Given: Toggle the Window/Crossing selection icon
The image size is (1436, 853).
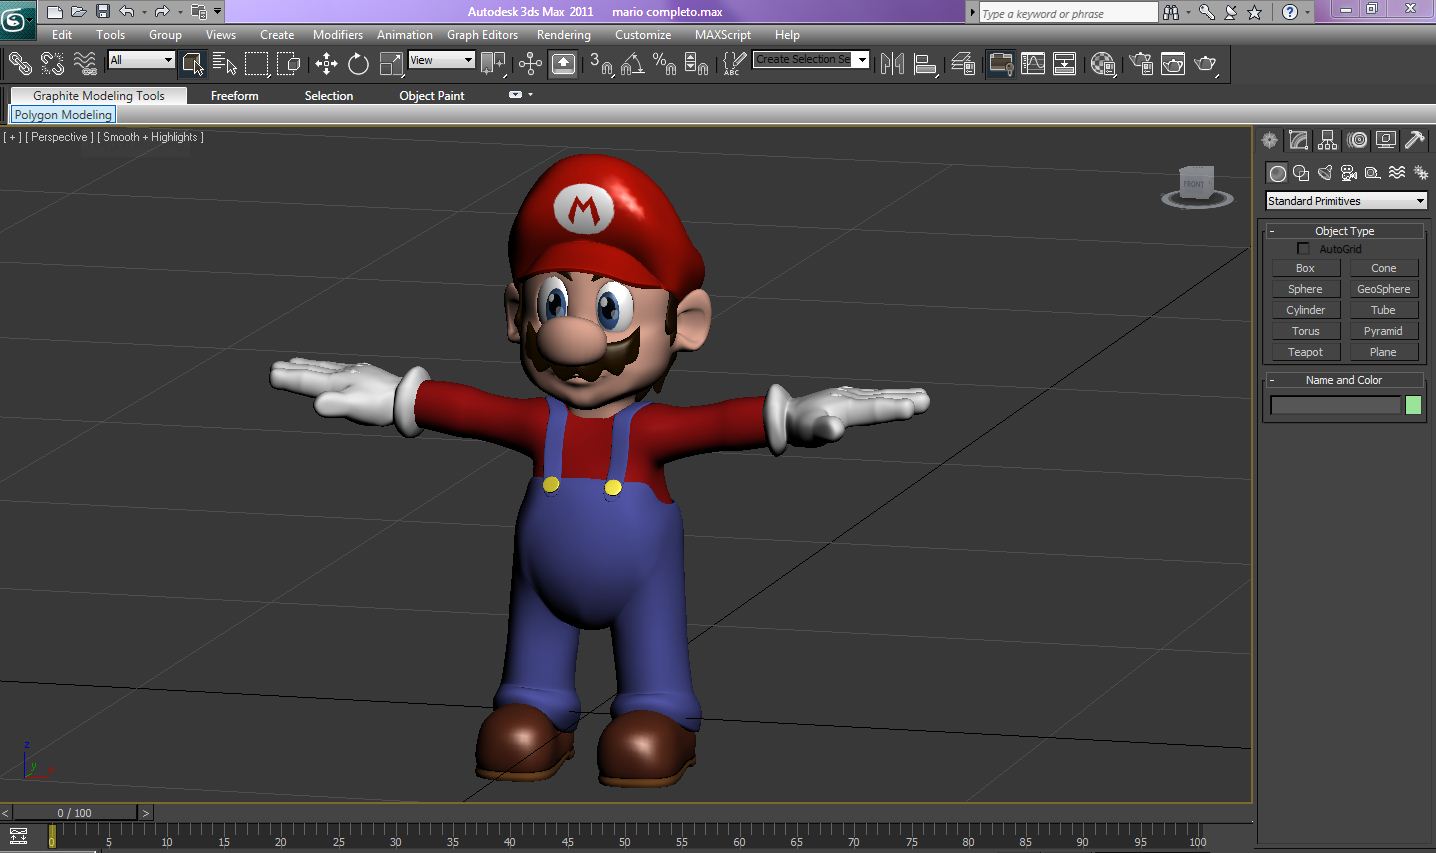Looking at the screenshot, I should tap(289, 64).
